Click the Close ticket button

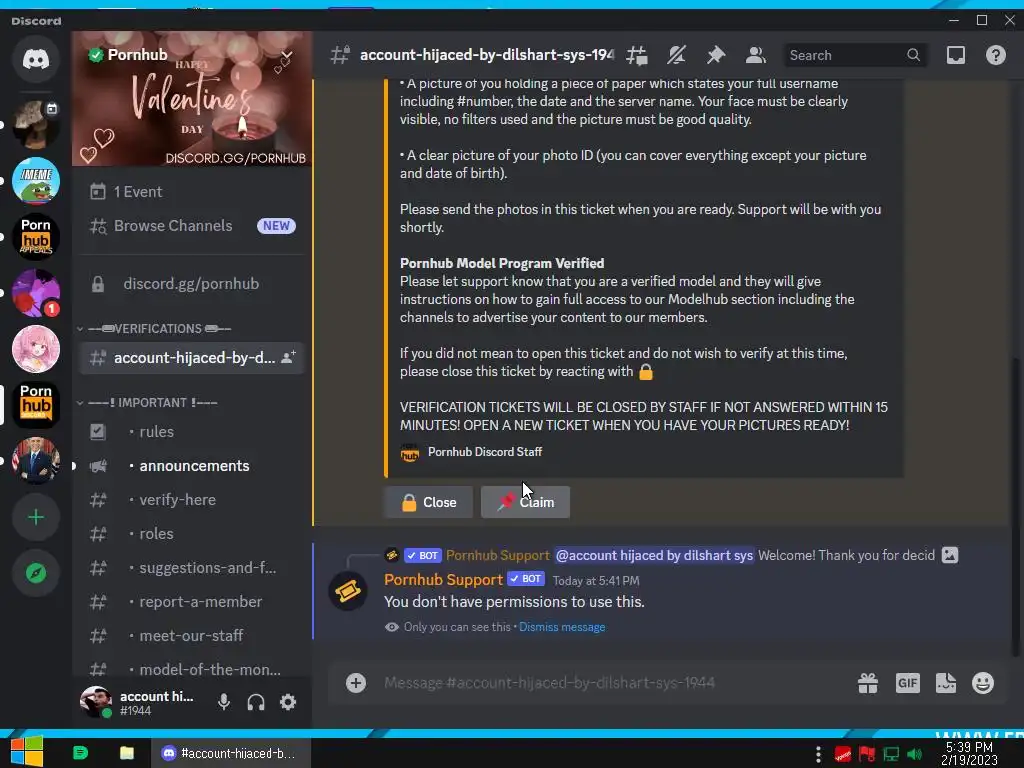[x=428, y=502]
